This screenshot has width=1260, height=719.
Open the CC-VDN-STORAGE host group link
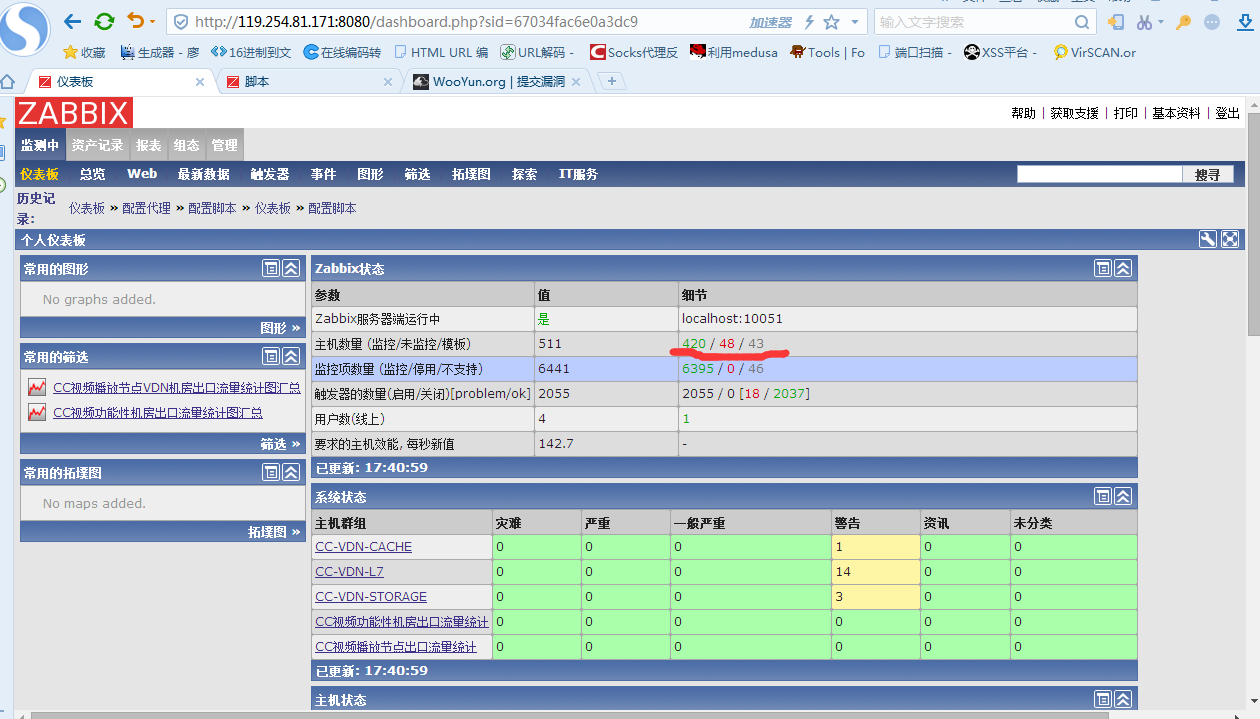point(371,597)
